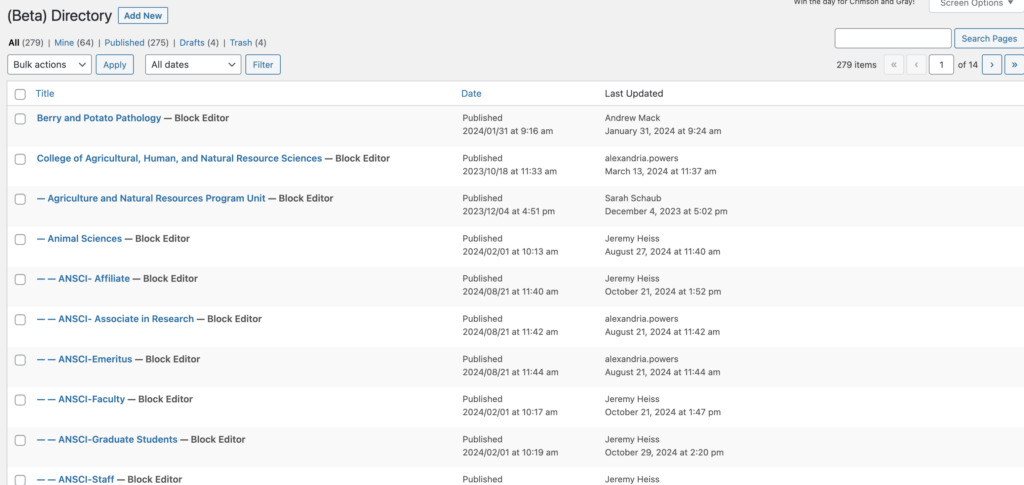This screenshot has height=485, width=1024.
Task: Check the Berry and Potato Pathology row
Action: 20,119
